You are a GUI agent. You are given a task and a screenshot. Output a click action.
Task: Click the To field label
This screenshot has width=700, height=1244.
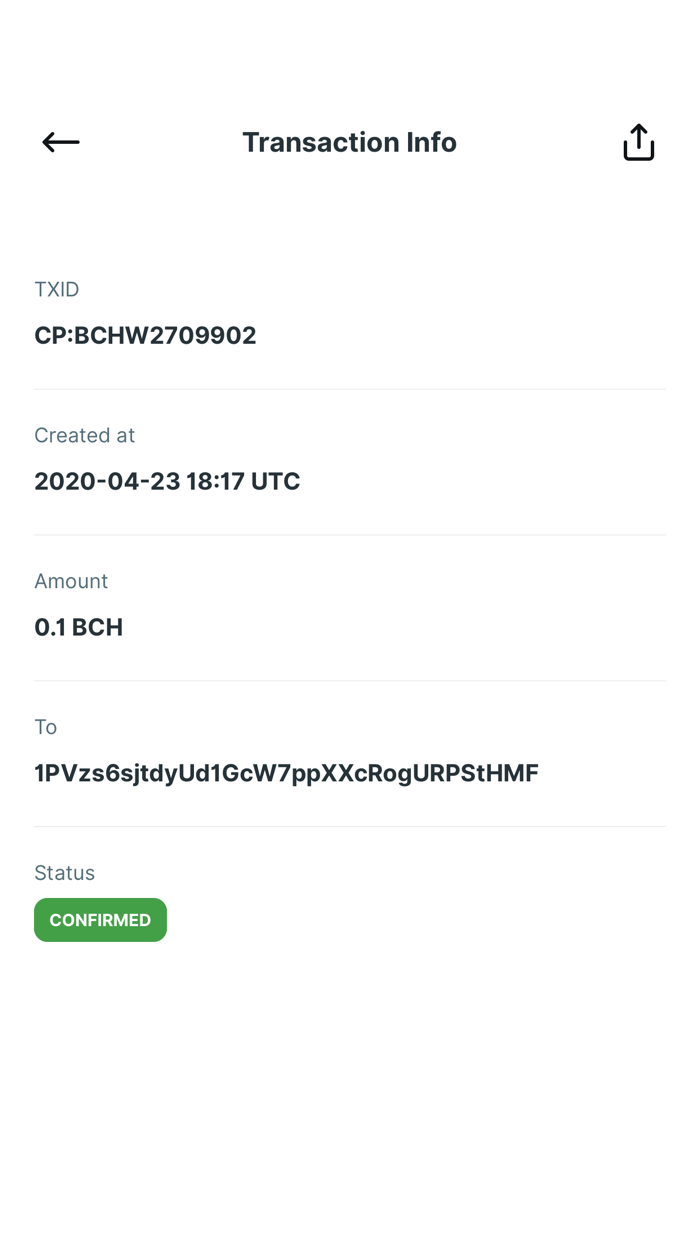(45, 727)
